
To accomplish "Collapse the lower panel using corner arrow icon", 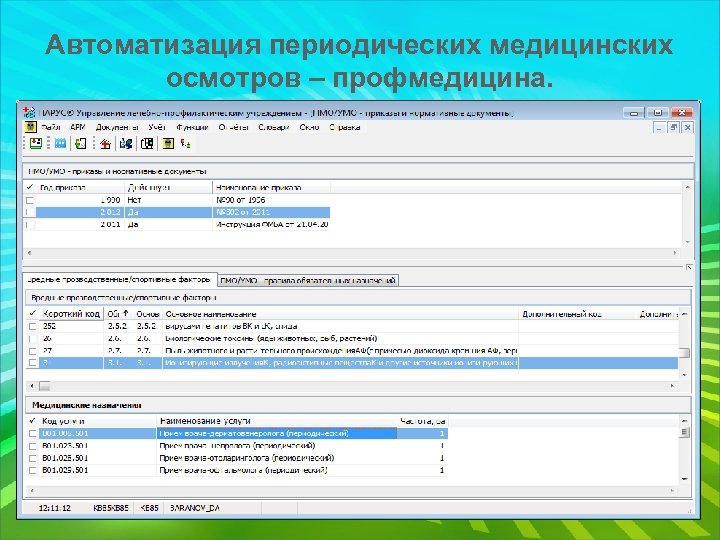I will click(689, 267).
